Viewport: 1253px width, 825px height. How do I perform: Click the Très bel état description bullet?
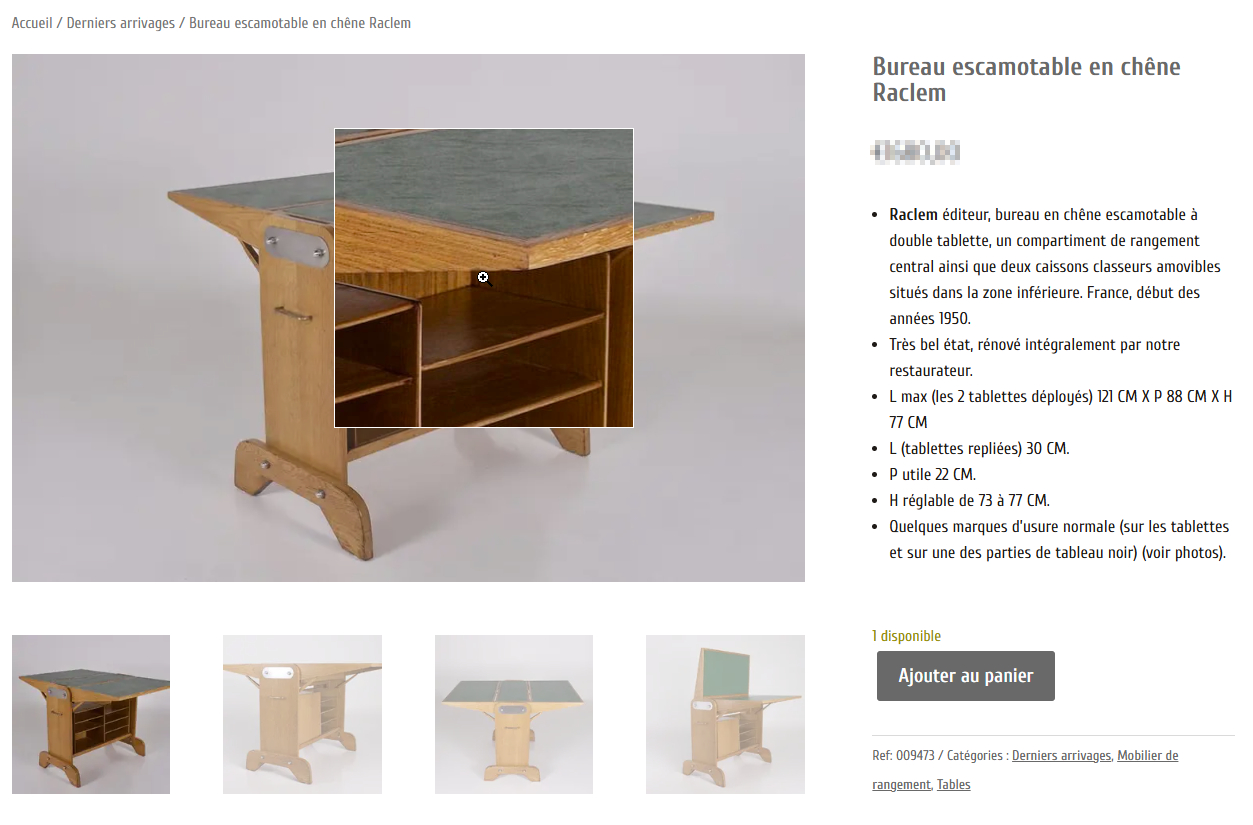(1035, 358)
